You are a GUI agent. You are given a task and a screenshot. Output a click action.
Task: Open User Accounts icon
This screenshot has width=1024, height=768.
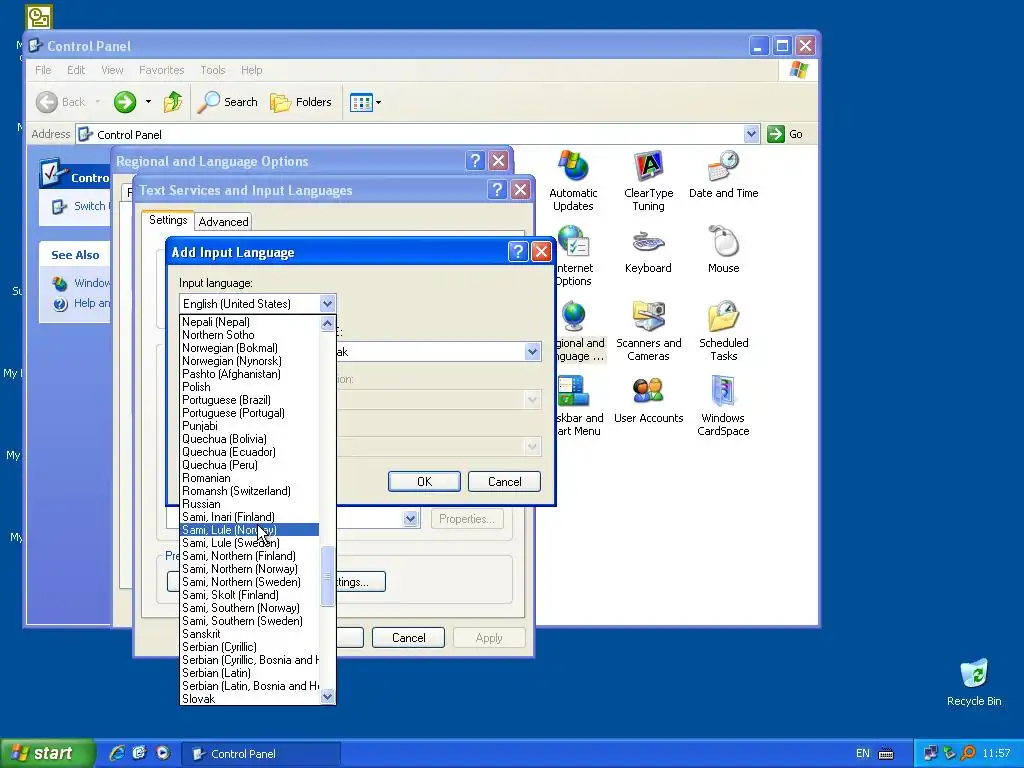648,400
